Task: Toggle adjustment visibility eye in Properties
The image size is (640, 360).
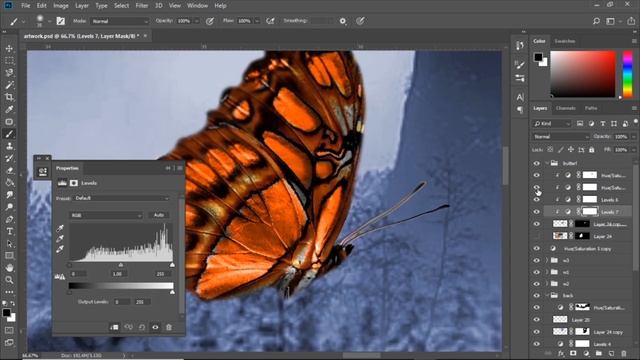Action: click(155, 327)
